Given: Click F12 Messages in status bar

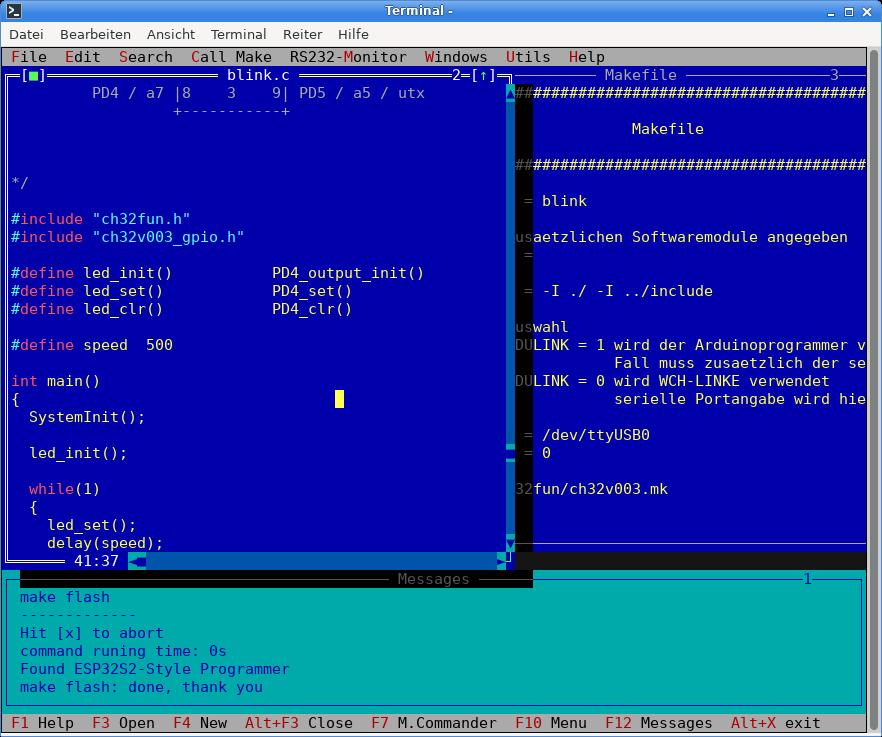Looking at the screenshot, I should [x=658, y=723].
